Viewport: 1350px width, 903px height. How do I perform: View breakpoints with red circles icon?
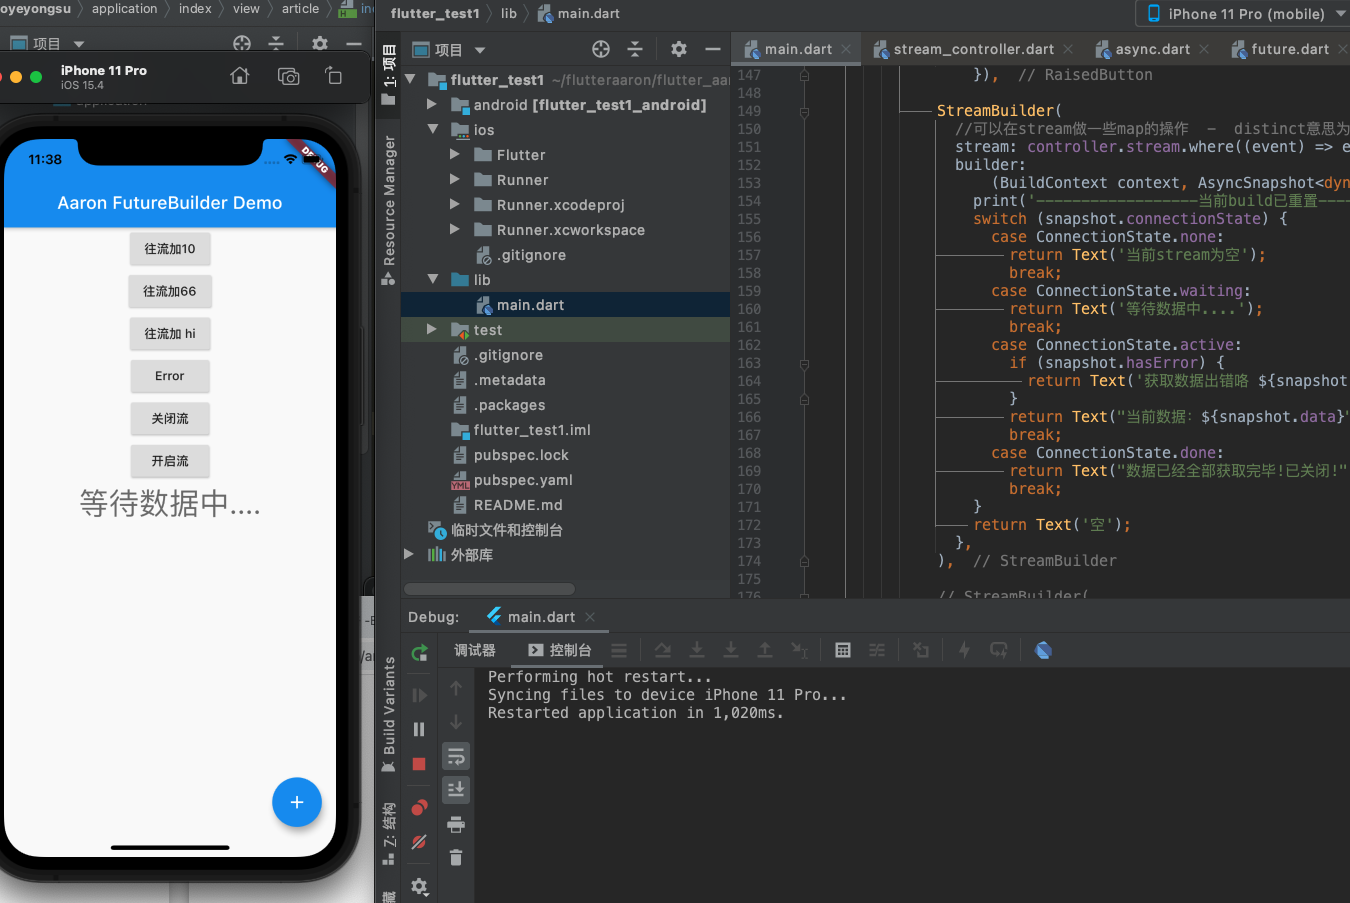[x=419, y=807]
